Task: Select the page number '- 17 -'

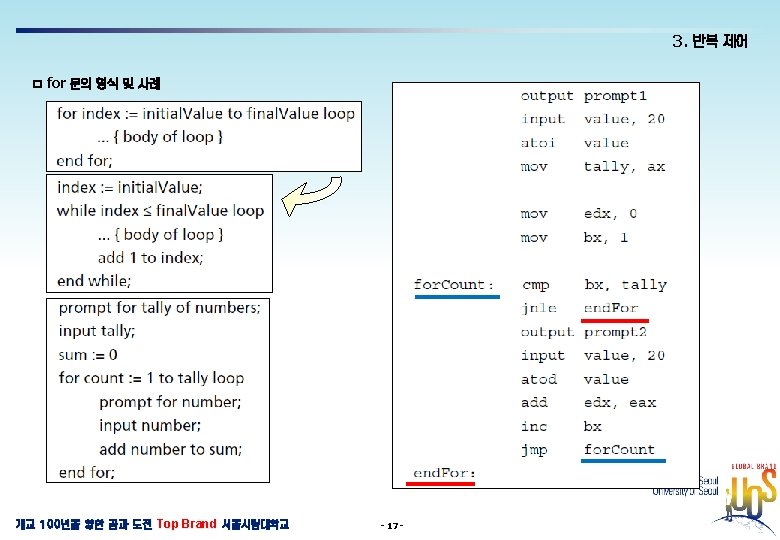Action: pyautogui.click(x=391, y=526)
